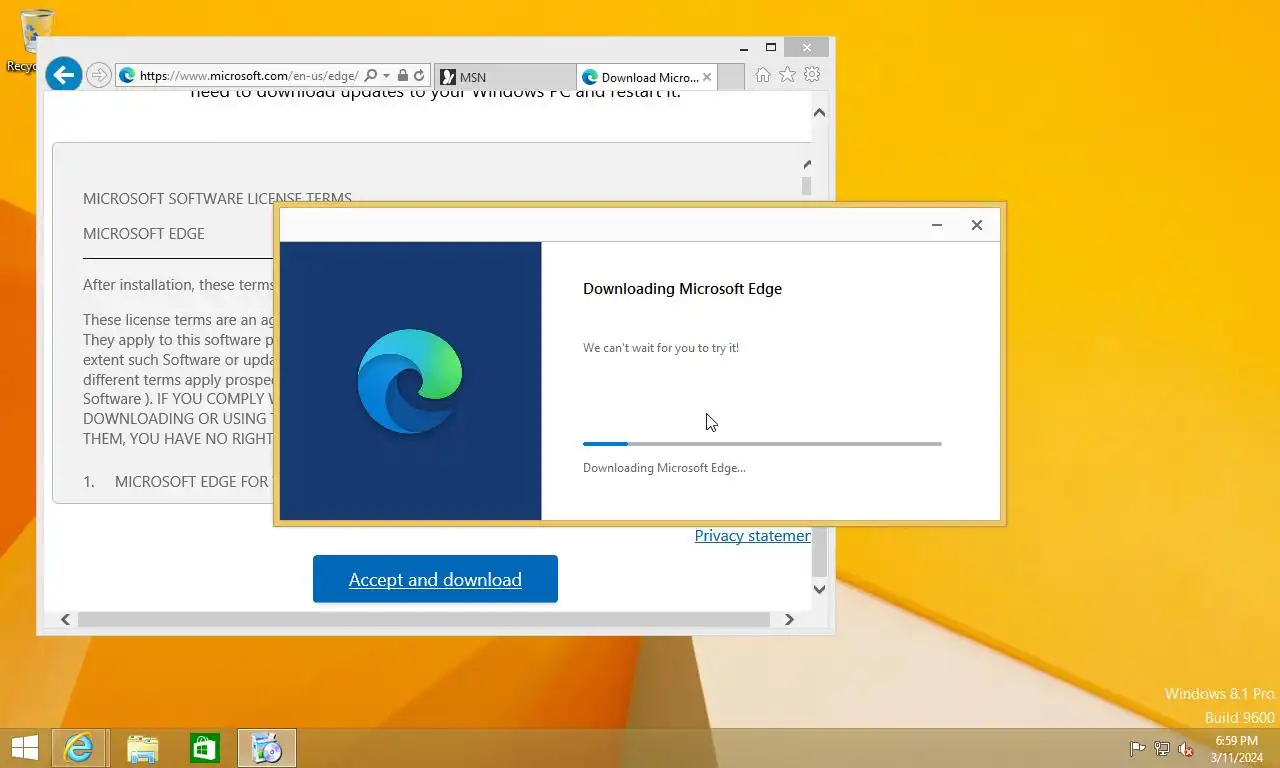Click the horizontal scrollbar left arrow
Image resolution: width=1280 pixels, height=768 pixels.
click(x=66, y=619)
